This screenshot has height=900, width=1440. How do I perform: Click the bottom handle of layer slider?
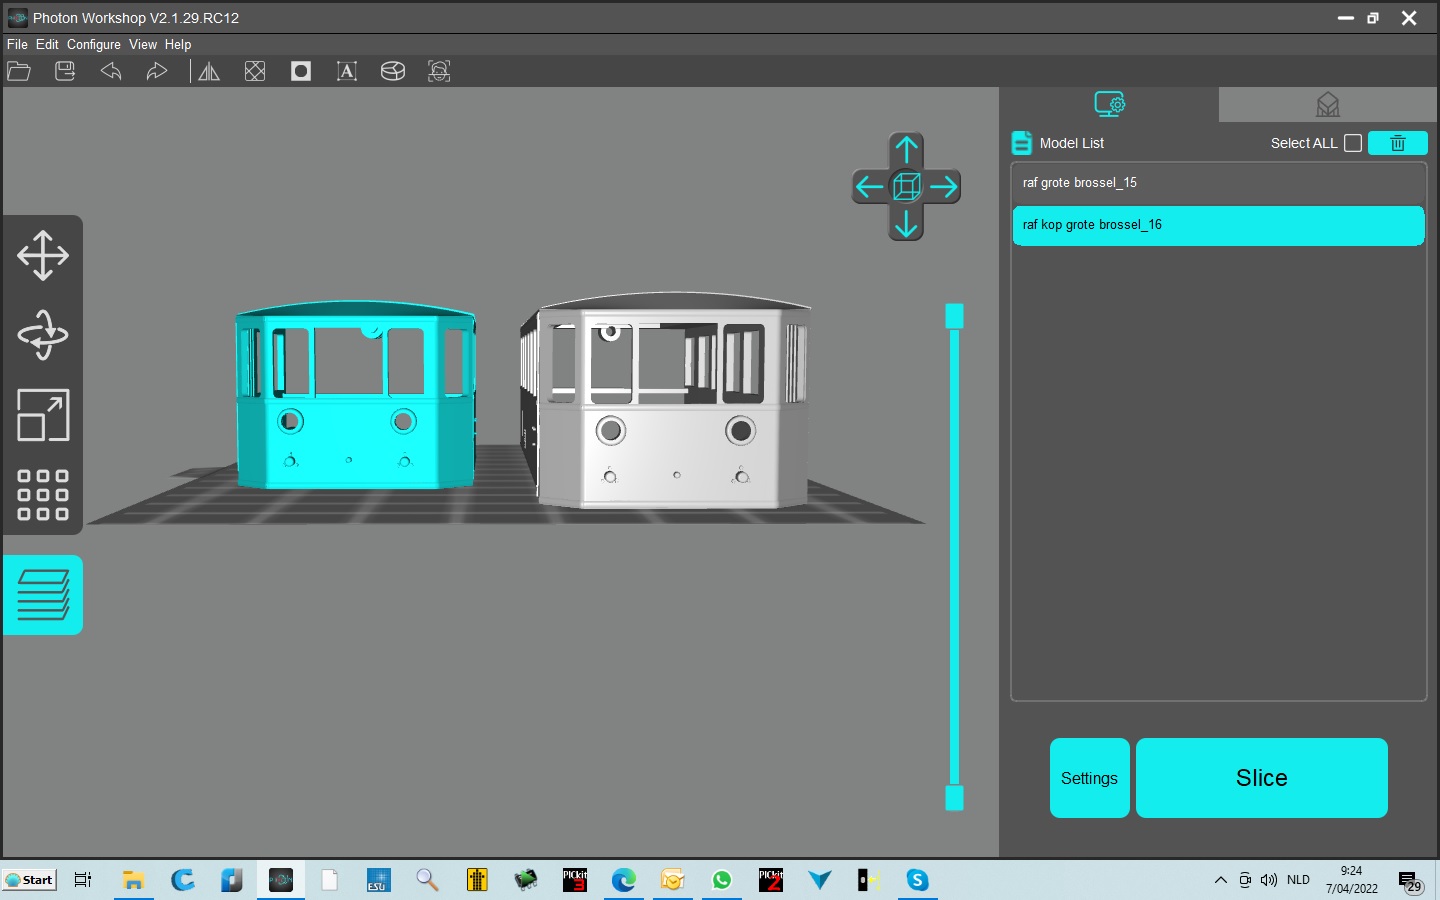click(955, 798)
